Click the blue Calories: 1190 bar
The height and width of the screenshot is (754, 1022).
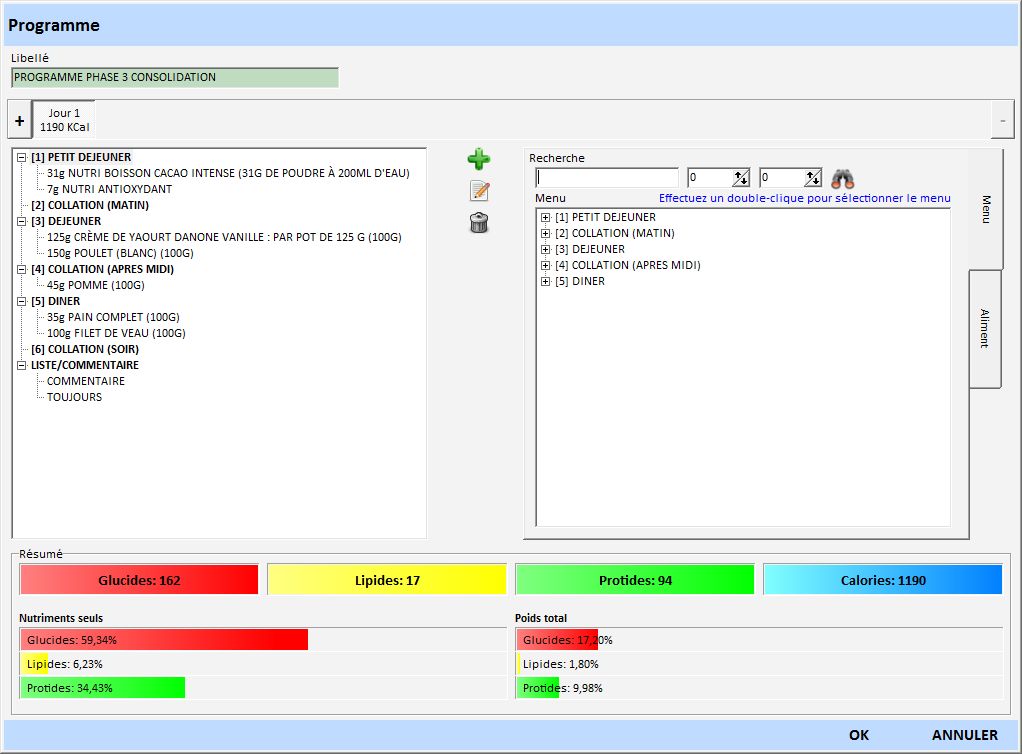click(x=882, y=580)
